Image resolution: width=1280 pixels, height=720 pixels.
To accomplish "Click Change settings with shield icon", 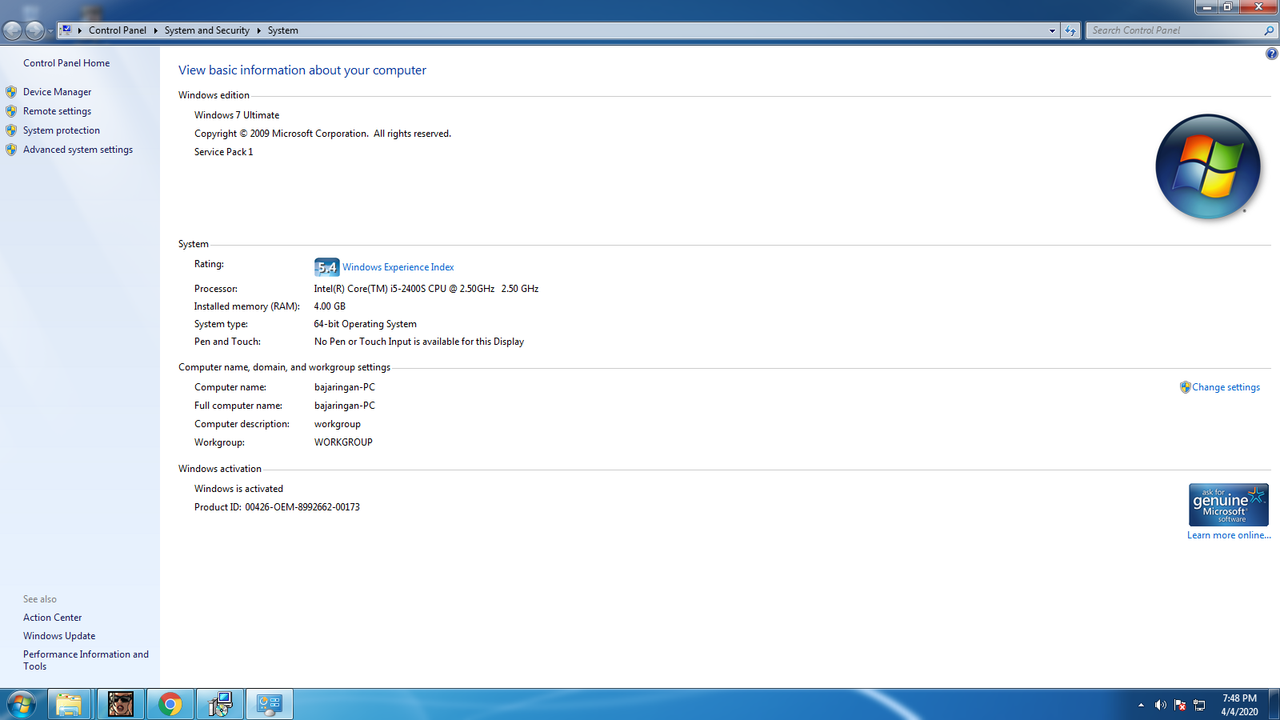I will tap(1220, 387).
